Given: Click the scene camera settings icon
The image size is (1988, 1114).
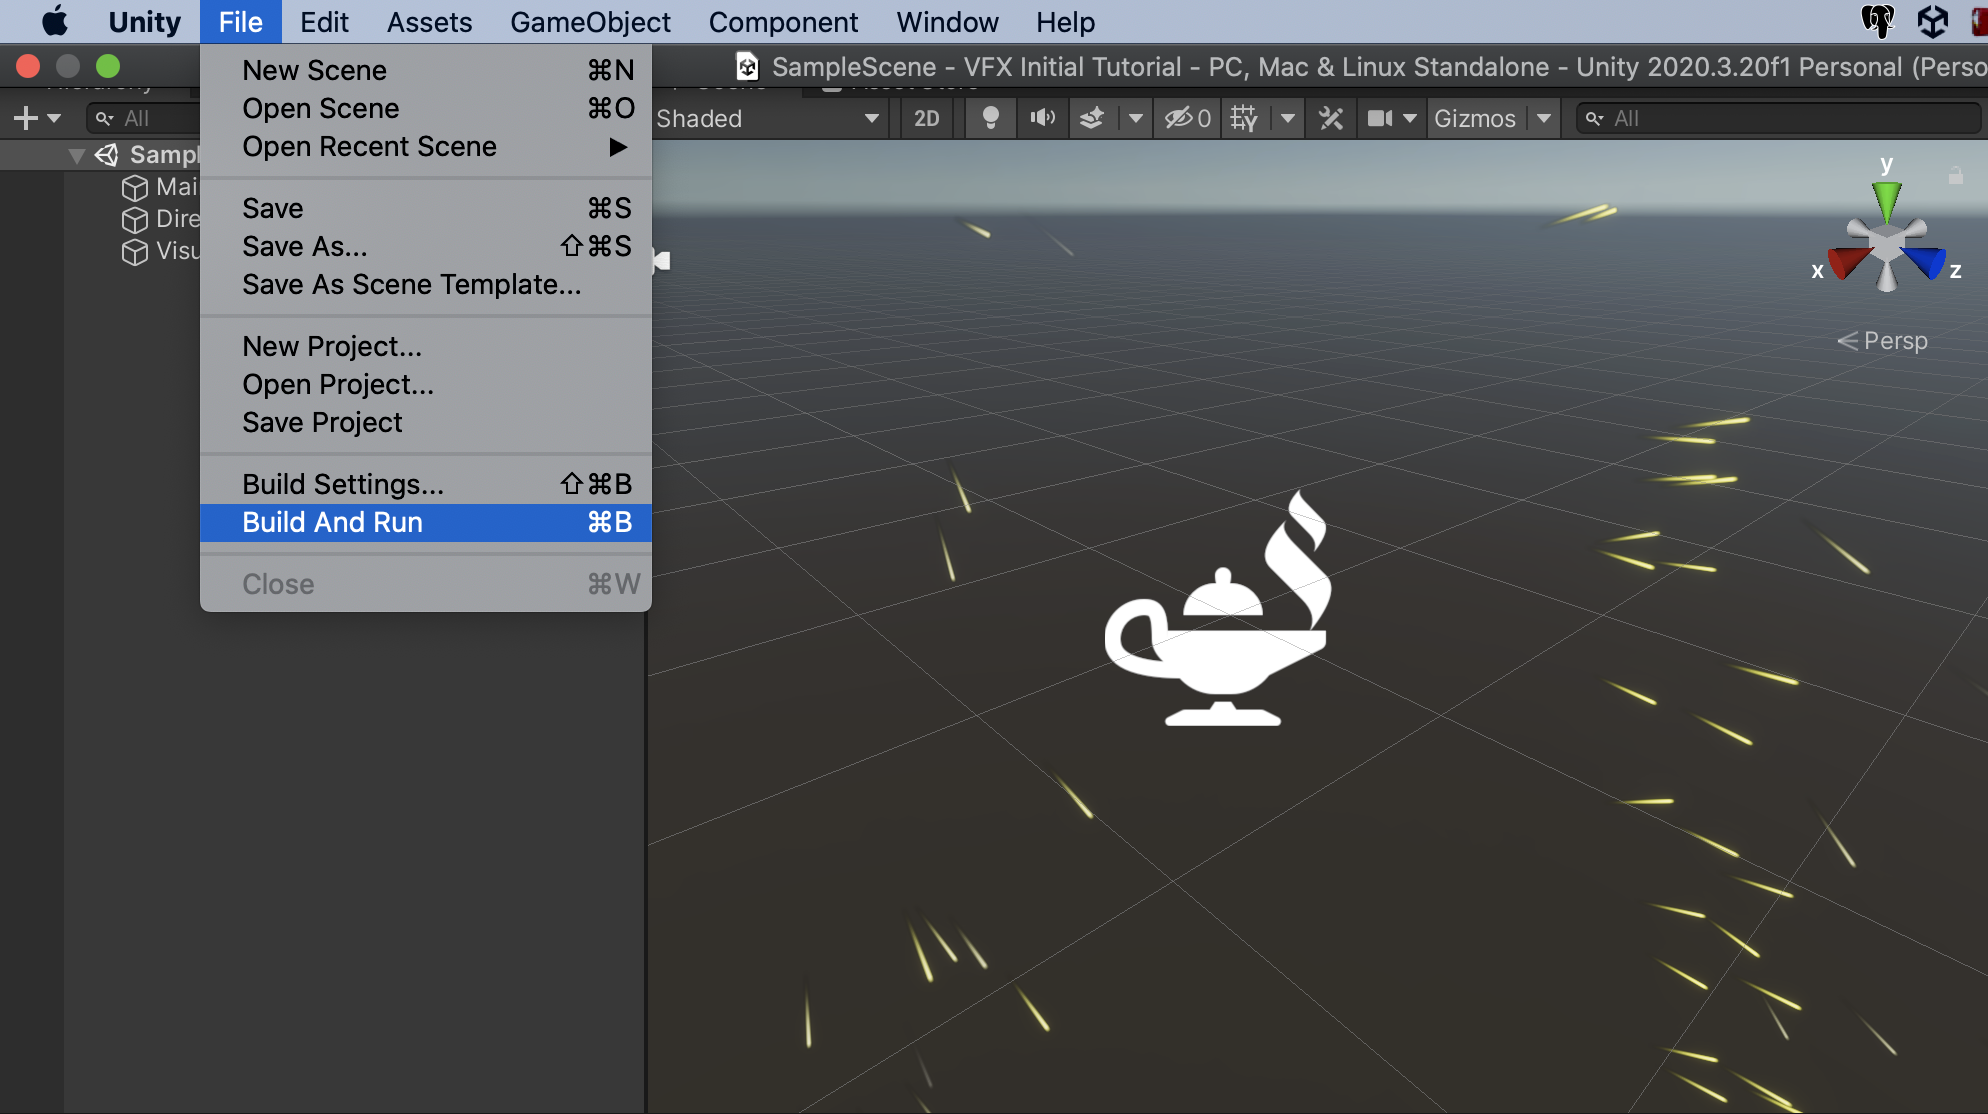Looking at the screenshot, I should [1380, 118].
